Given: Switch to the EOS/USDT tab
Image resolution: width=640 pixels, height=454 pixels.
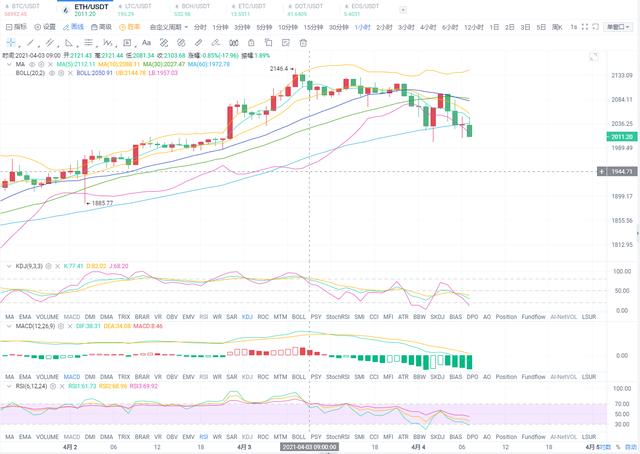Looking at the screenshot, I should pos(361,10).
